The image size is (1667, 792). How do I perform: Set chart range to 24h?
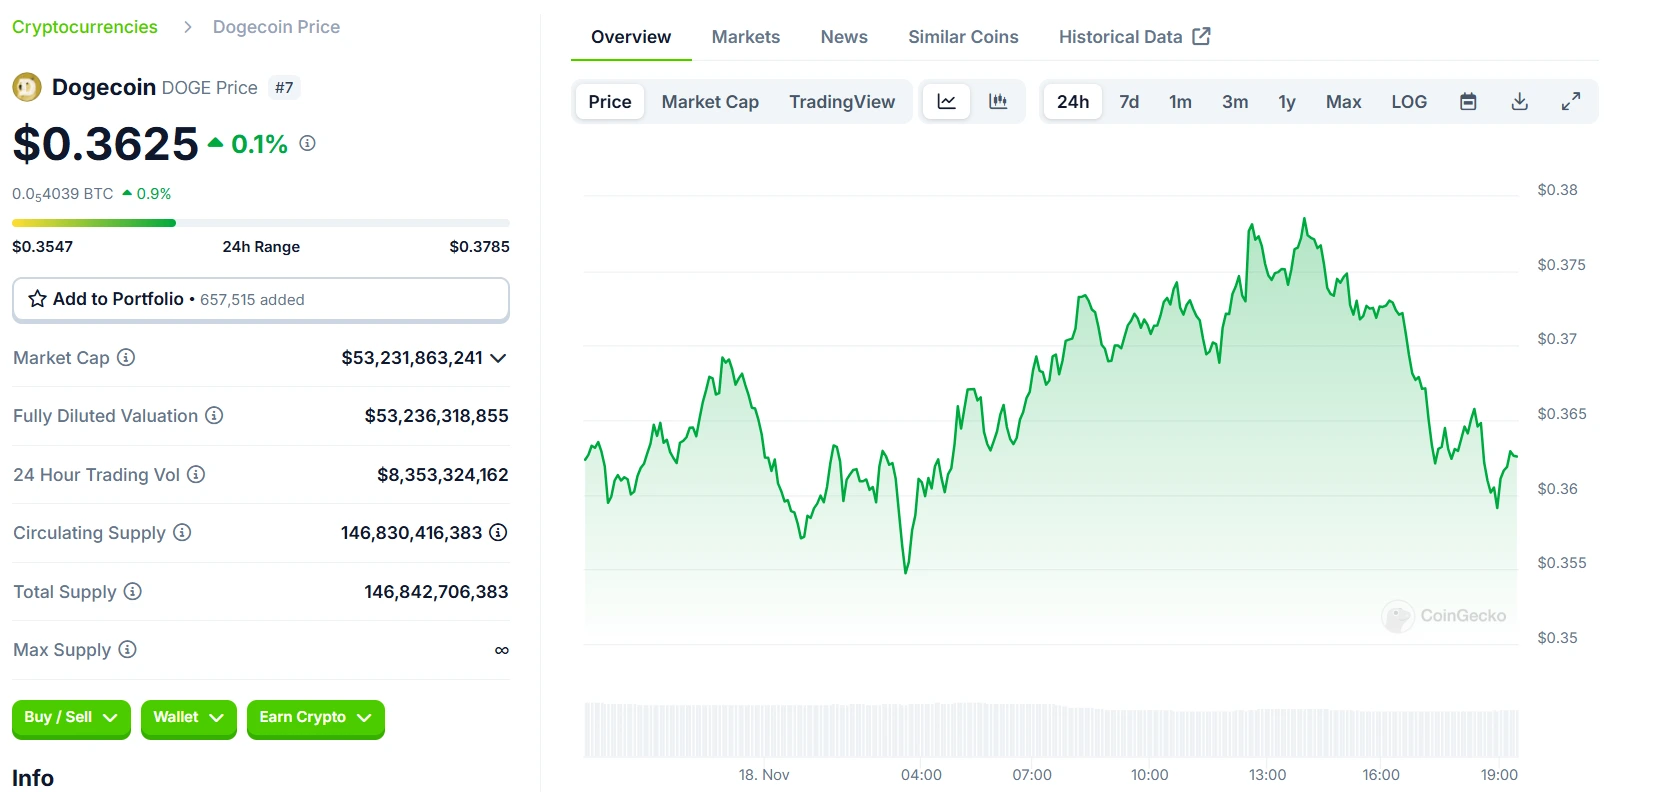(1073, 101)
